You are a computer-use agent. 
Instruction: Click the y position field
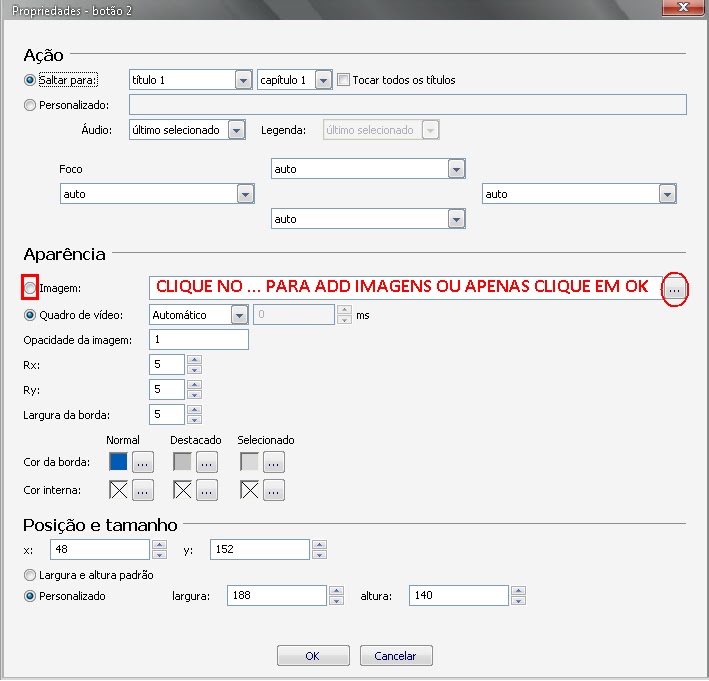[260, 549]
